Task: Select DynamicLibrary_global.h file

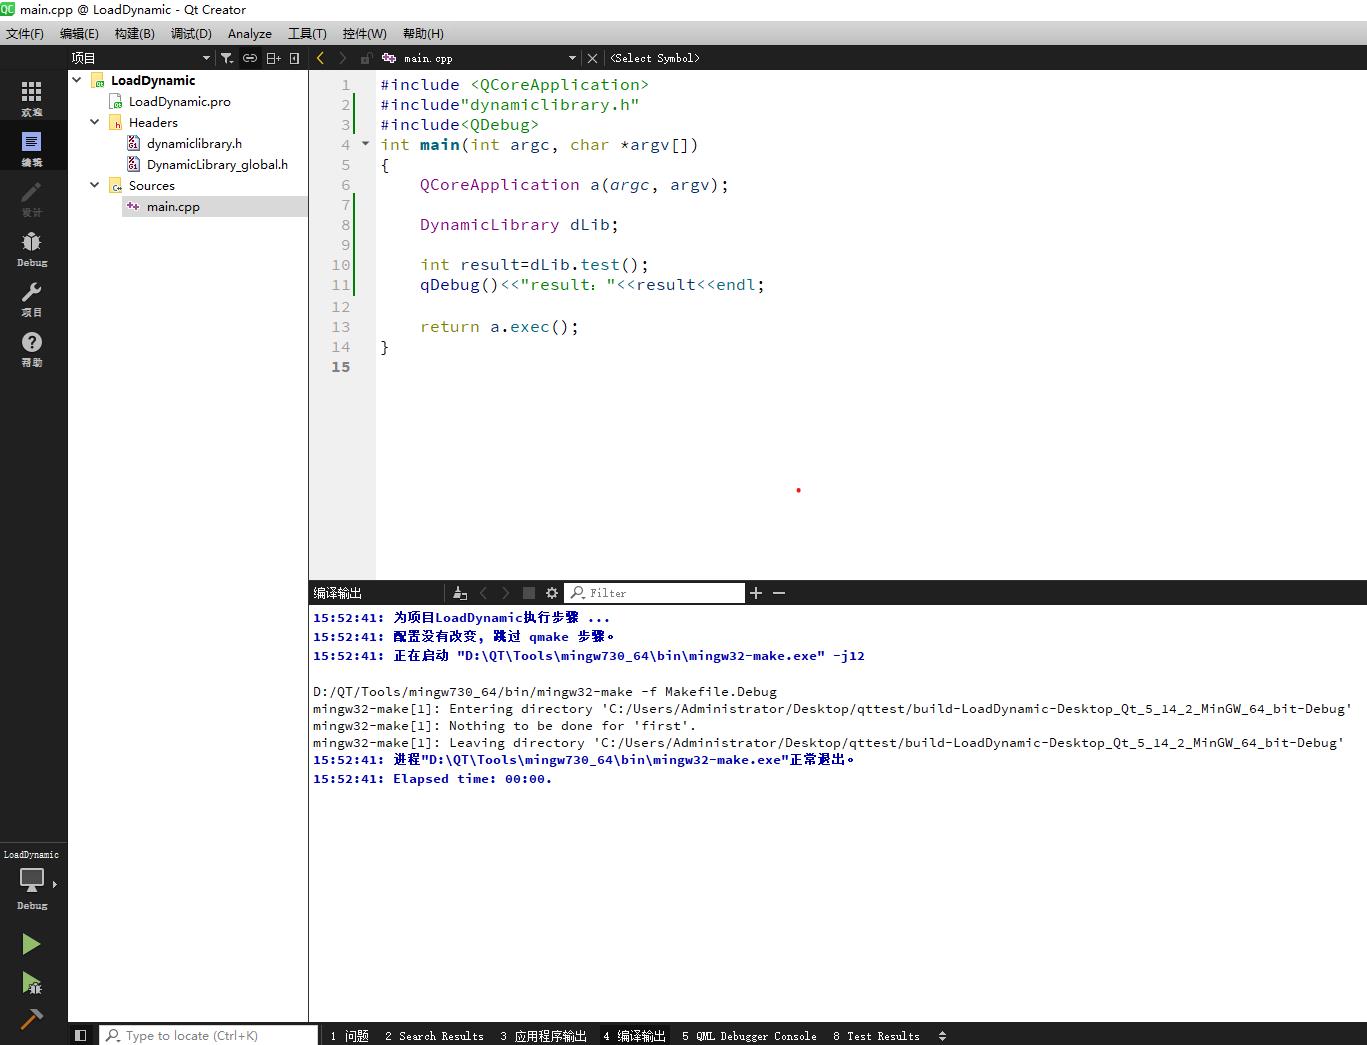Action: pyautogui.click(x=217, y=164)
